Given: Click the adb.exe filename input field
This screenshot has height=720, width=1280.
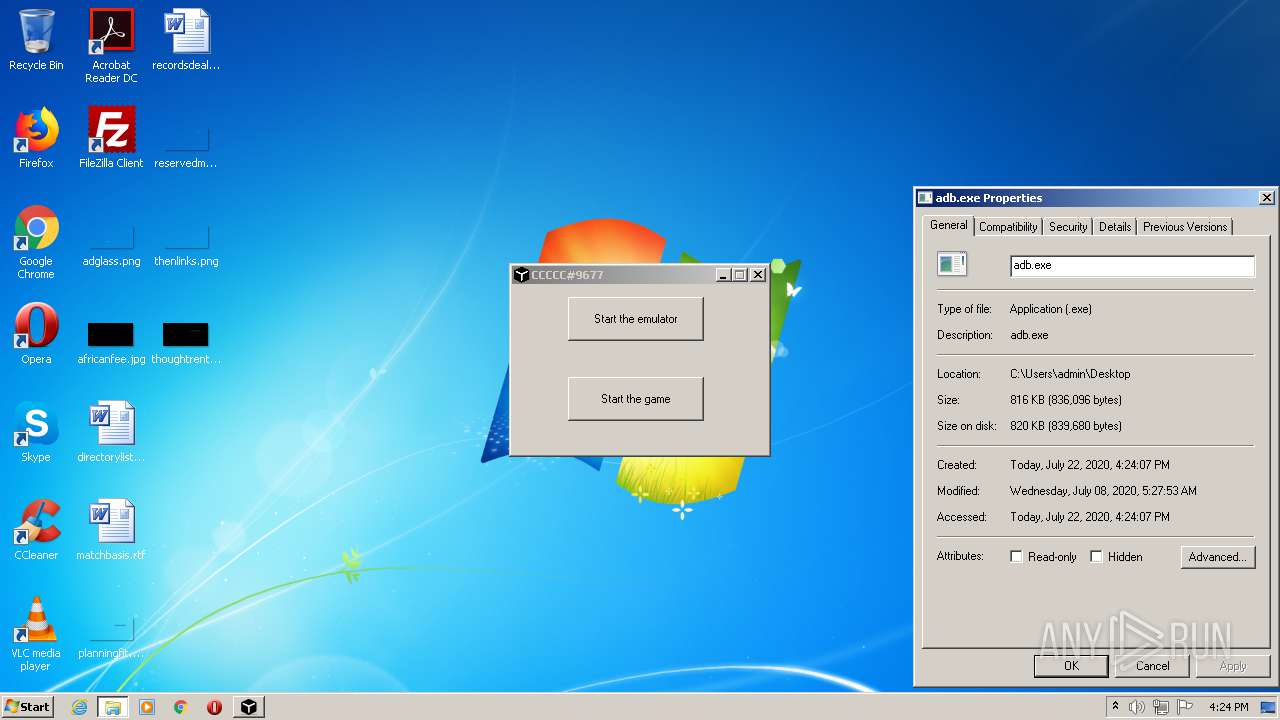Looking at the screenshot, I should (1132, 266).
